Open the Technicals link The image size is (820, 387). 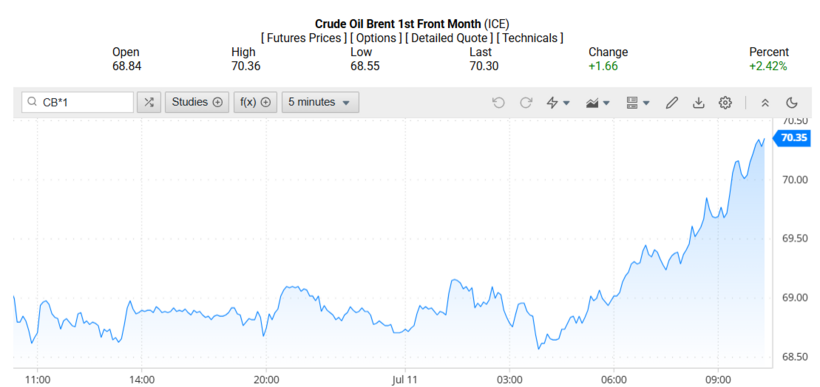tap(530, 38)
